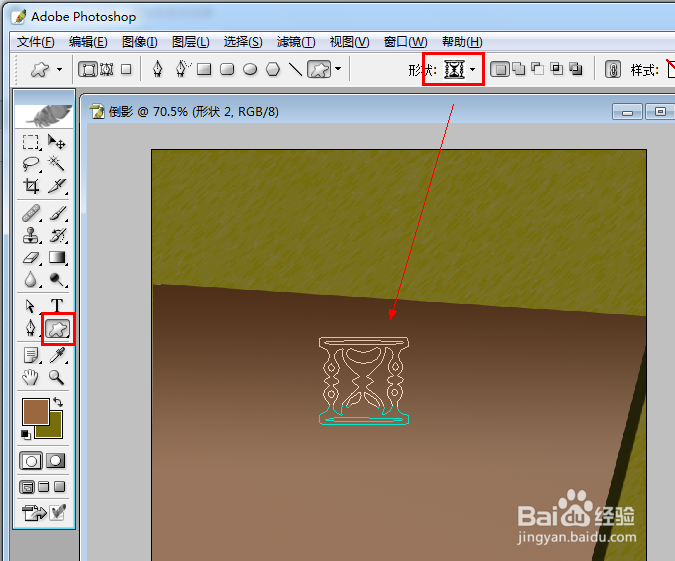Toggle Subtract from Shape Area option
The height and width of the screenshot is (561, 675).
click(x=538, y=69)
